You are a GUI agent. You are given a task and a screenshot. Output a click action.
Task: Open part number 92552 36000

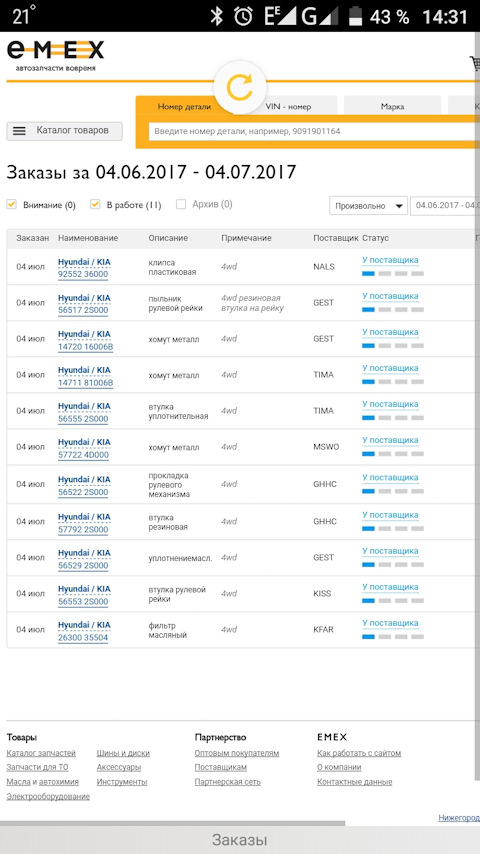point(83,274)
